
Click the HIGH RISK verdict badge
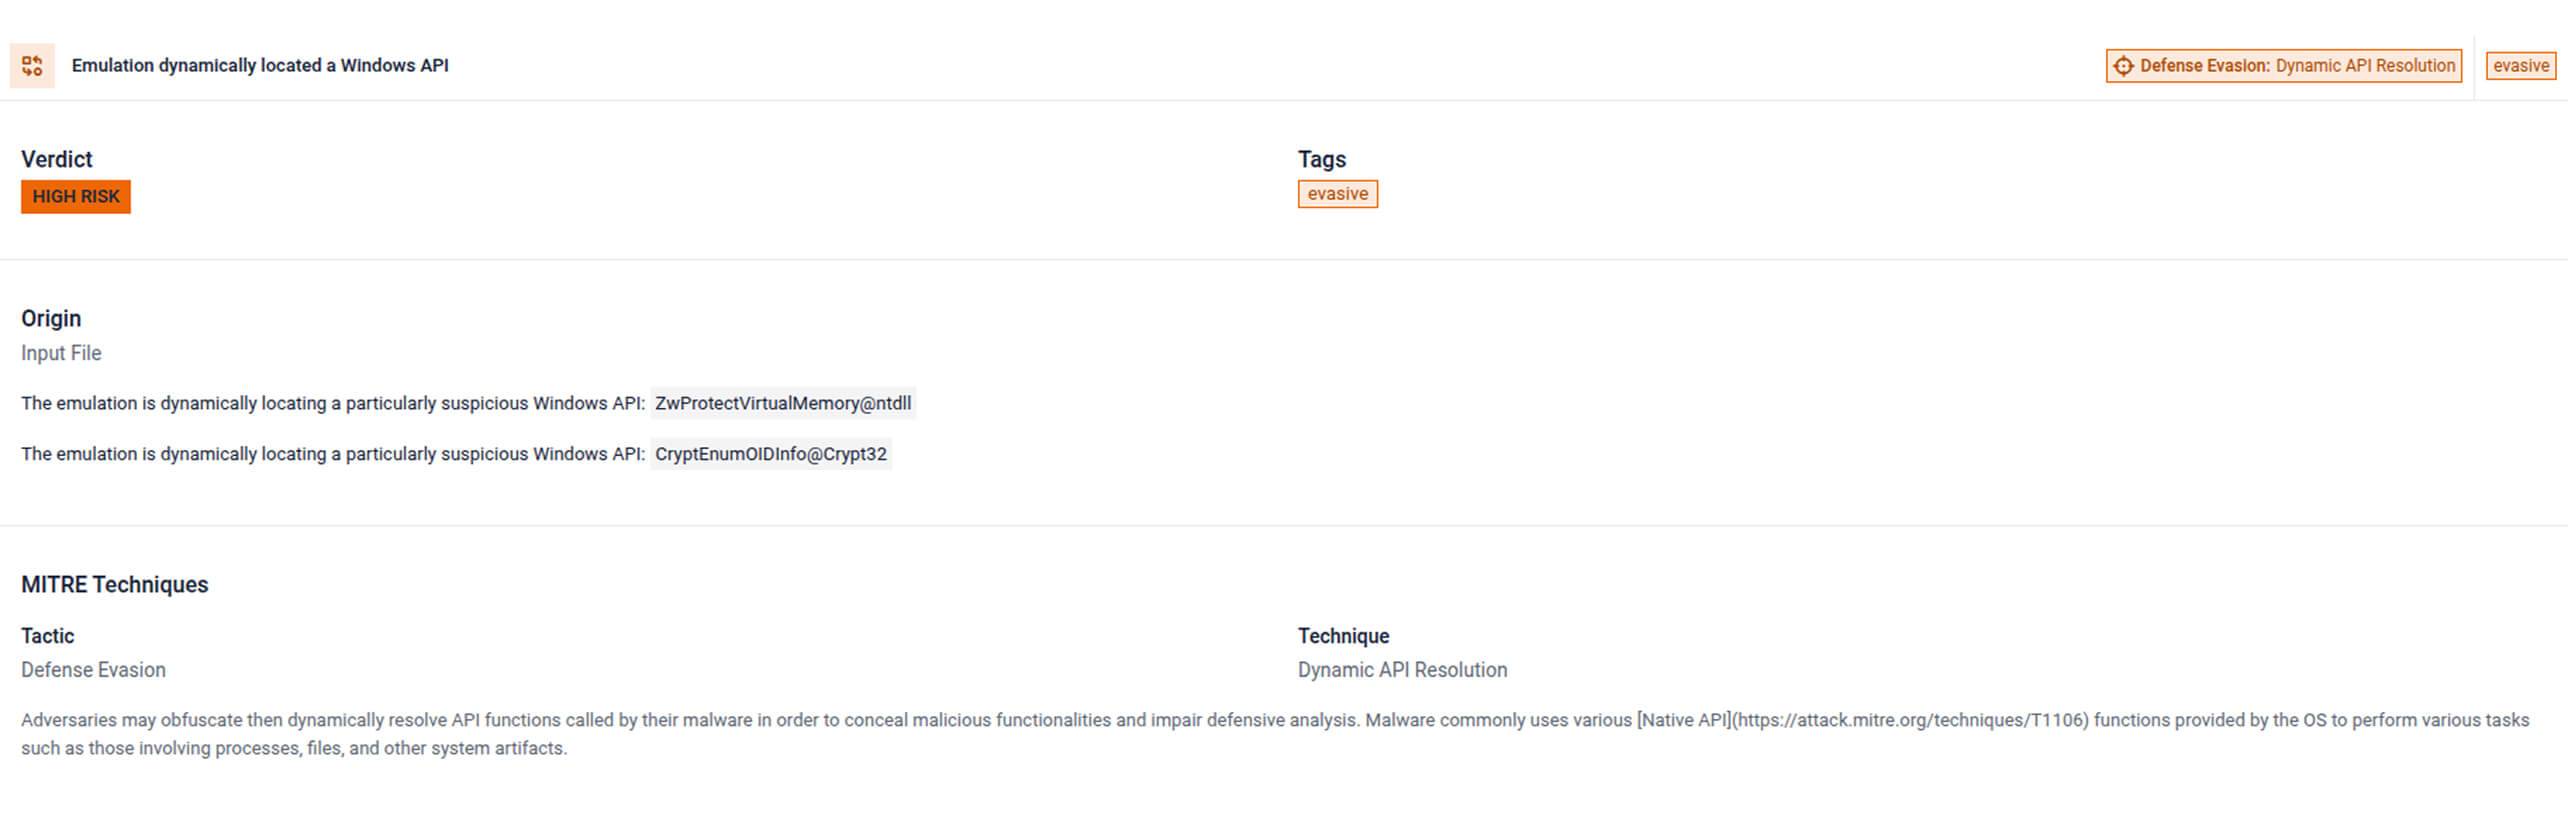pyautogui.click(x=76, y=197)
